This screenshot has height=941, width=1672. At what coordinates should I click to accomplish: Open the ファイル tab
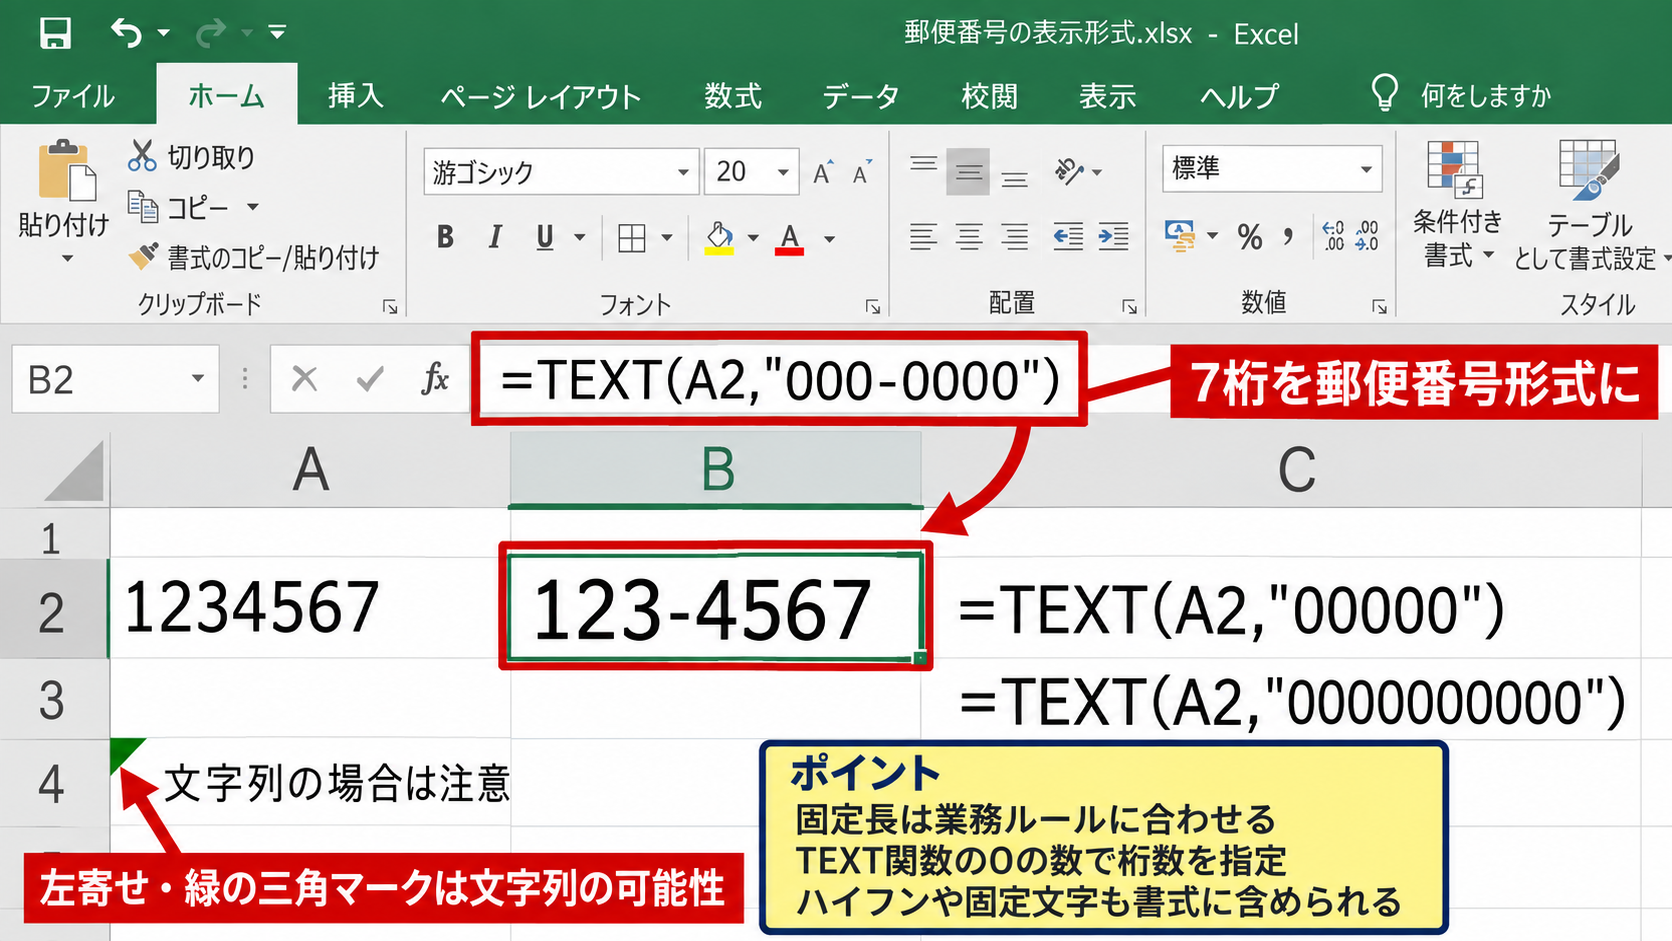coord(73,96)
